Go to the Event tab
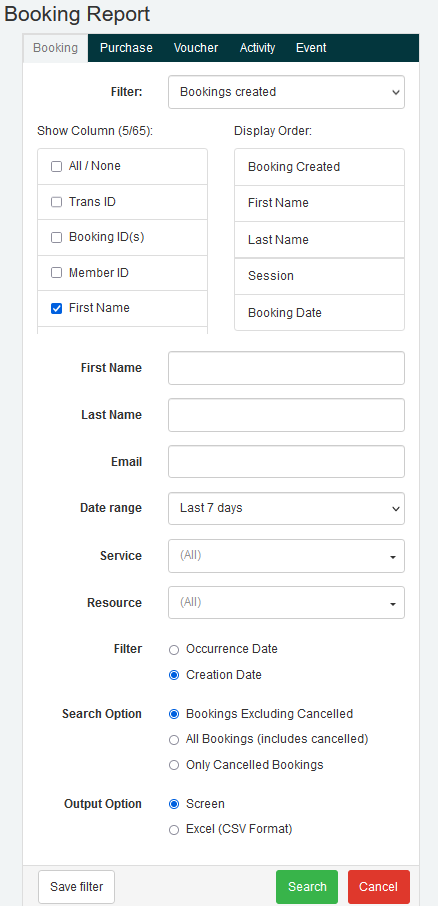The image size is (438, 906). [x=311, y=48]
